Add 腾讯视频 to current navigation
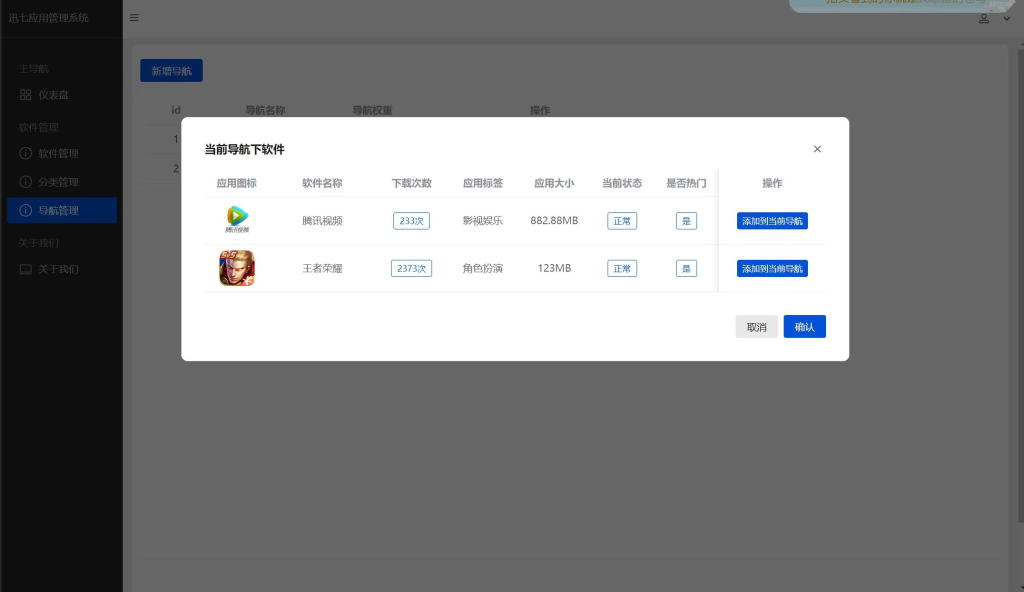1024x592 pixels. (x=772, y=221)
